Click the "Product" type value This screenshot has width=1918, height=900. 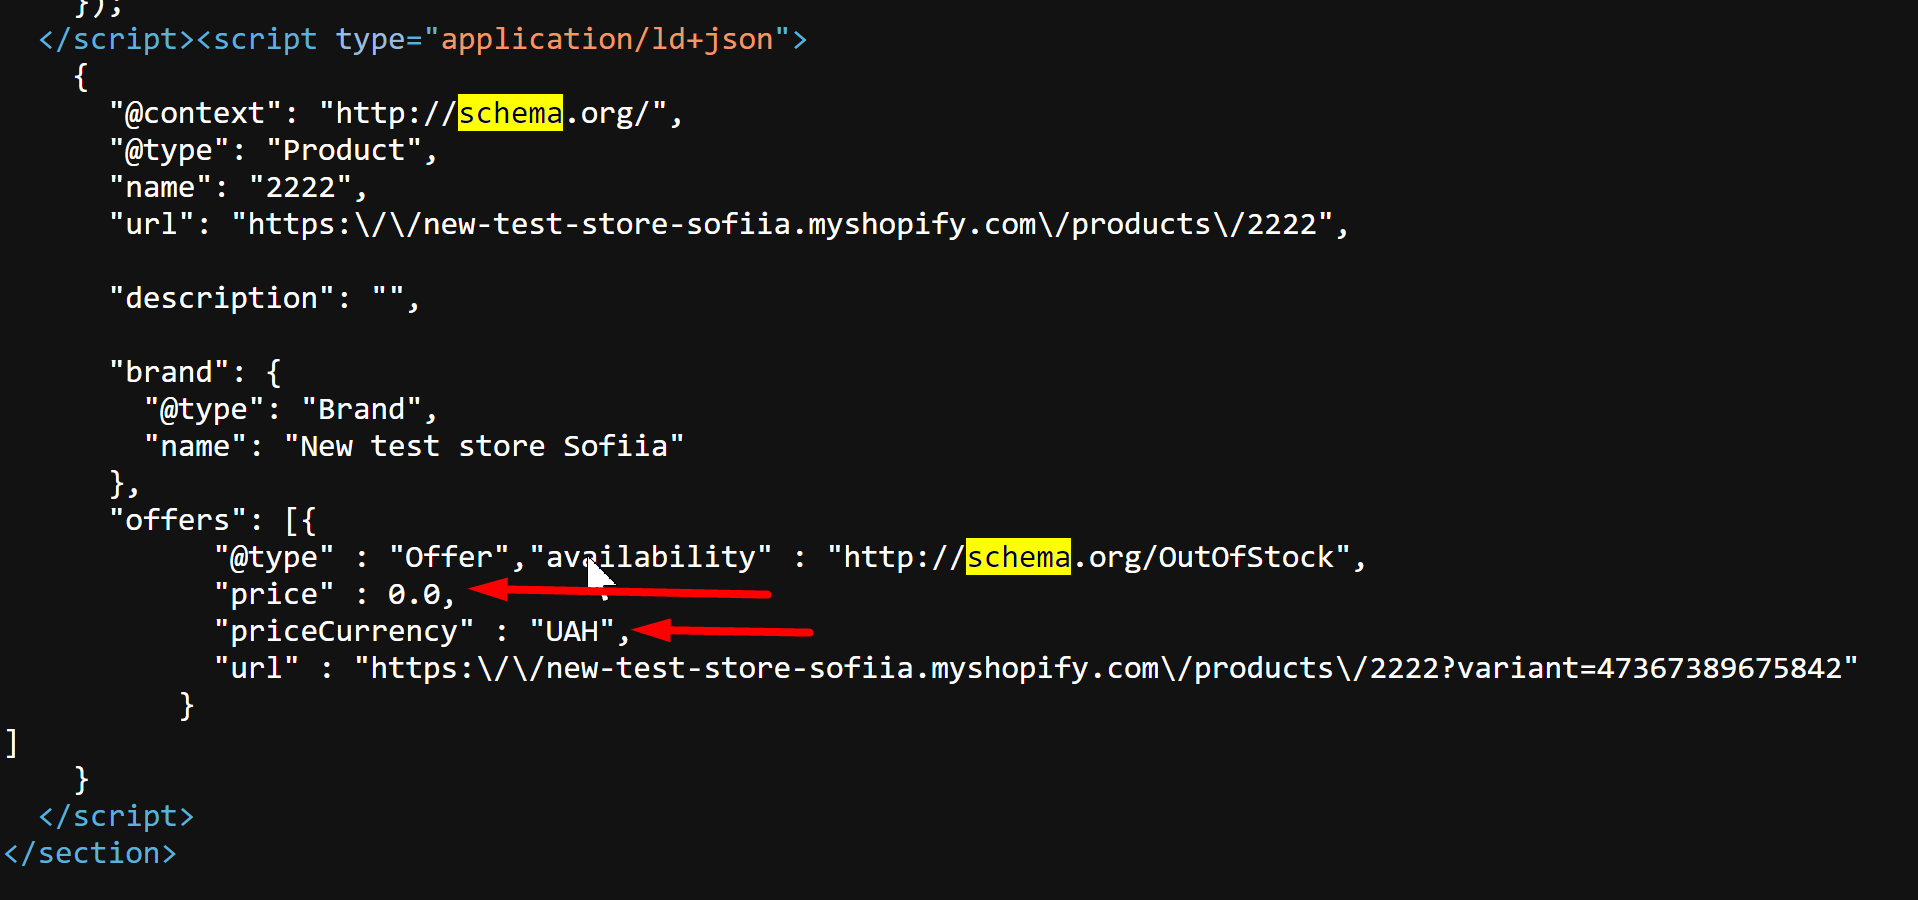343,150
